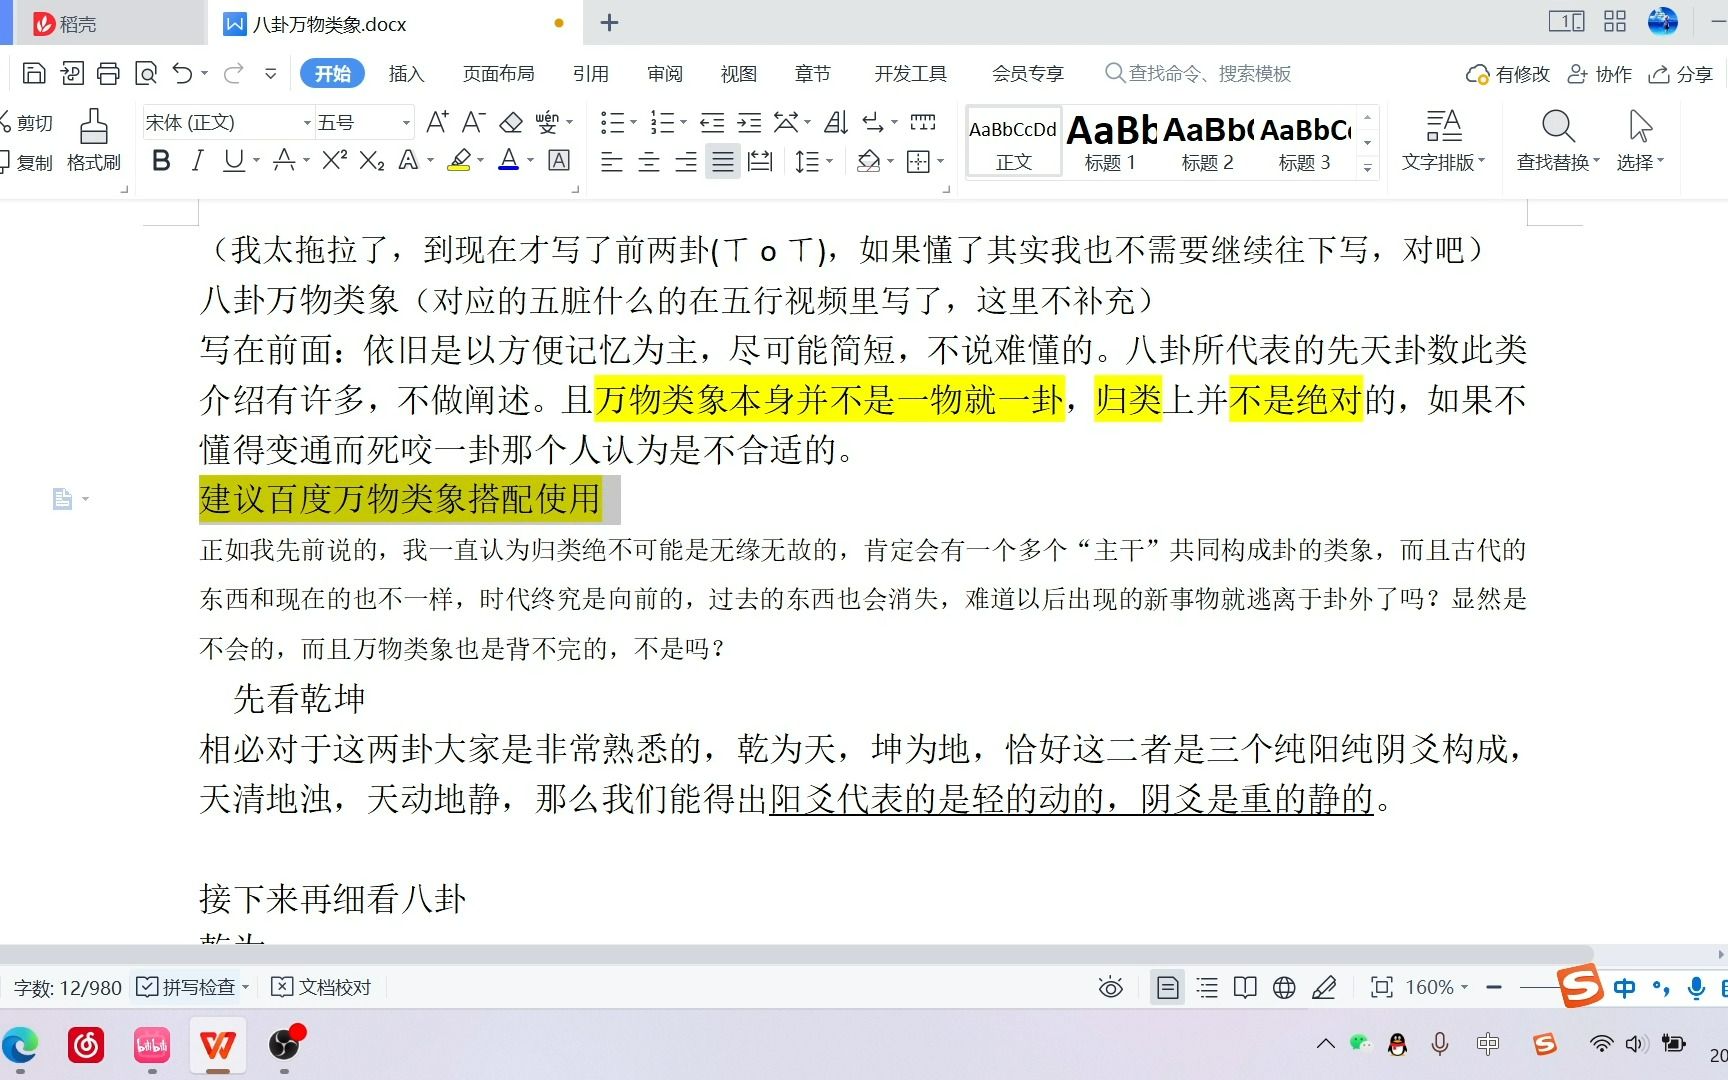The image size is (1728, 1080).
Task: Open zoom level 160% dropdown
Action: pyautogui.click(x=1437, y=988)
